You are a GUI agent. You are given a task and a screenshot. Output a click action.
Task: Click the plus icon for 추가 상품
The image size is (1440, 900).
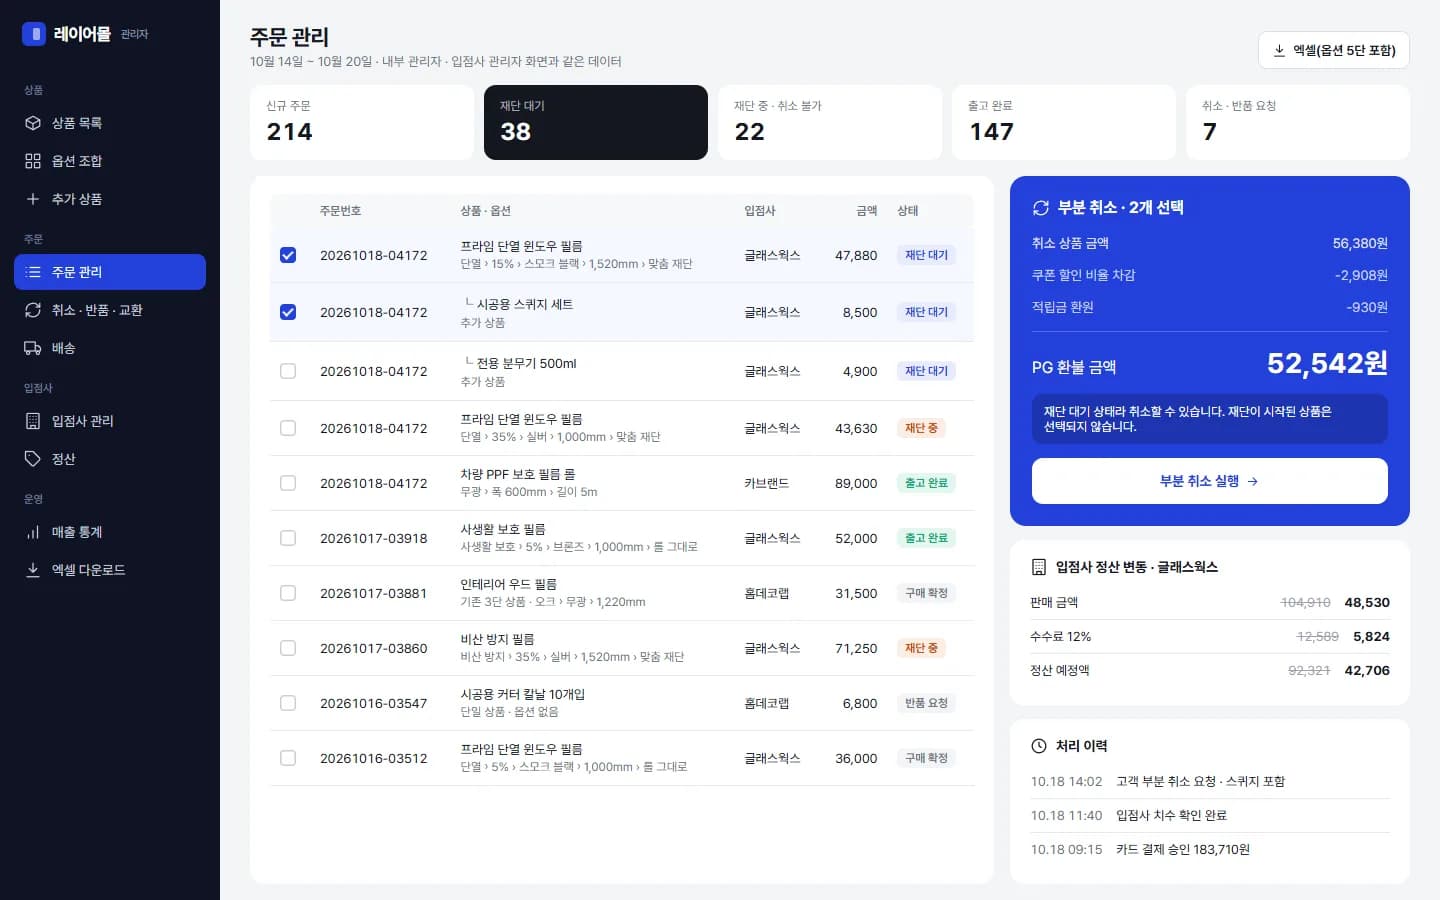33,199
